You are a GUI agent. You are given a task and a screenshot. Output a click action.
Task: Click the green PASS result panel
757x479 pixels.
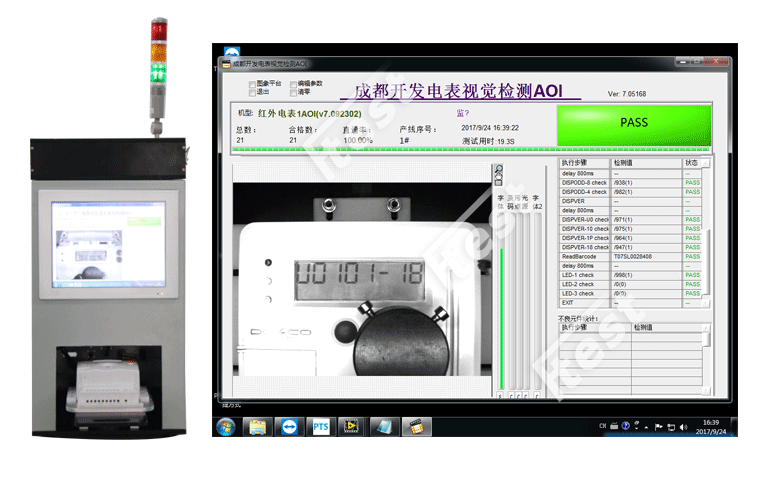pyautogui.click(x=633, y=123)
